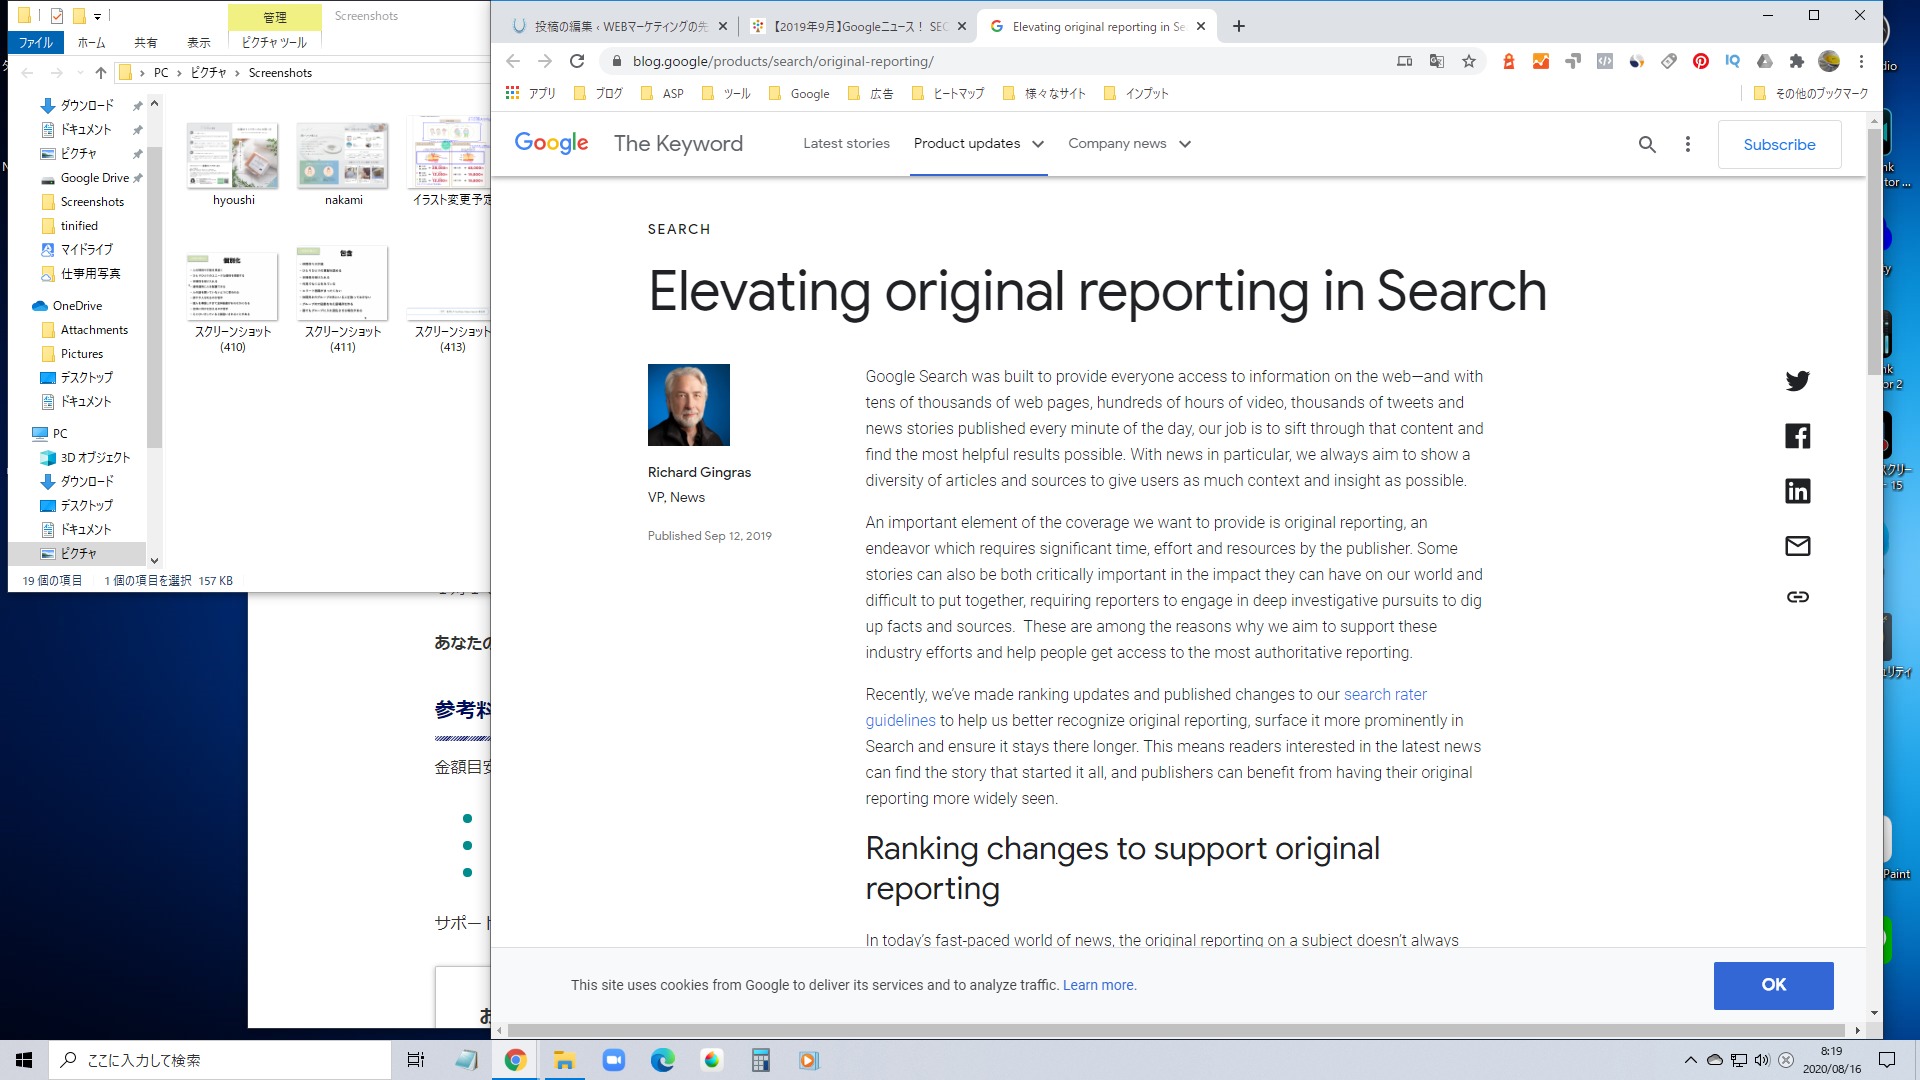The height and width of the screenshot is (1080, 1920).
Task: Open Apps shortcut in bookmarks bar
Action: tap(530, 93)
